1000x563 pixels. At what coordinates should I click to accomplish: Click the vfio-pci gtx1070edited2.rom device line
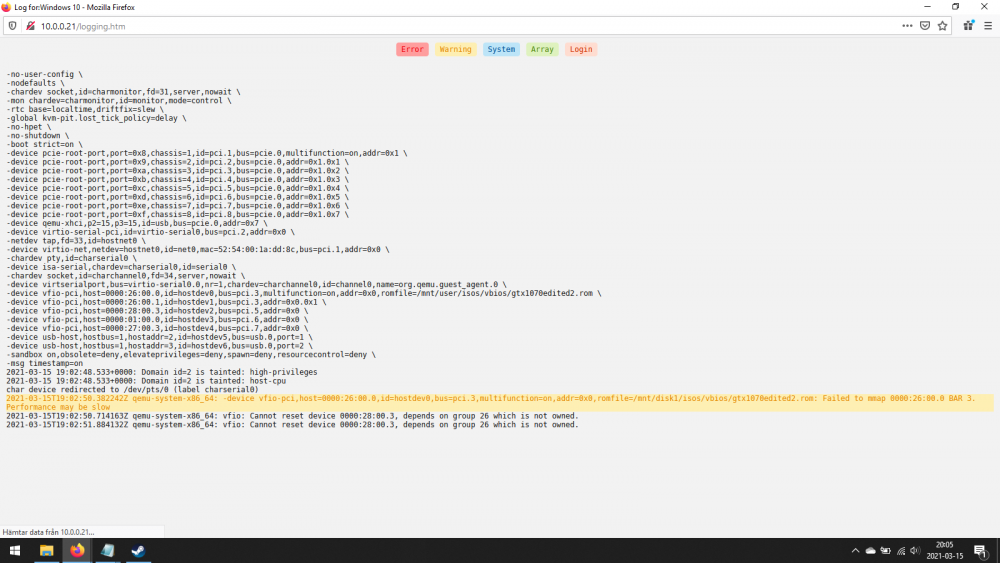pyautogui.click(x=304, y=293)
